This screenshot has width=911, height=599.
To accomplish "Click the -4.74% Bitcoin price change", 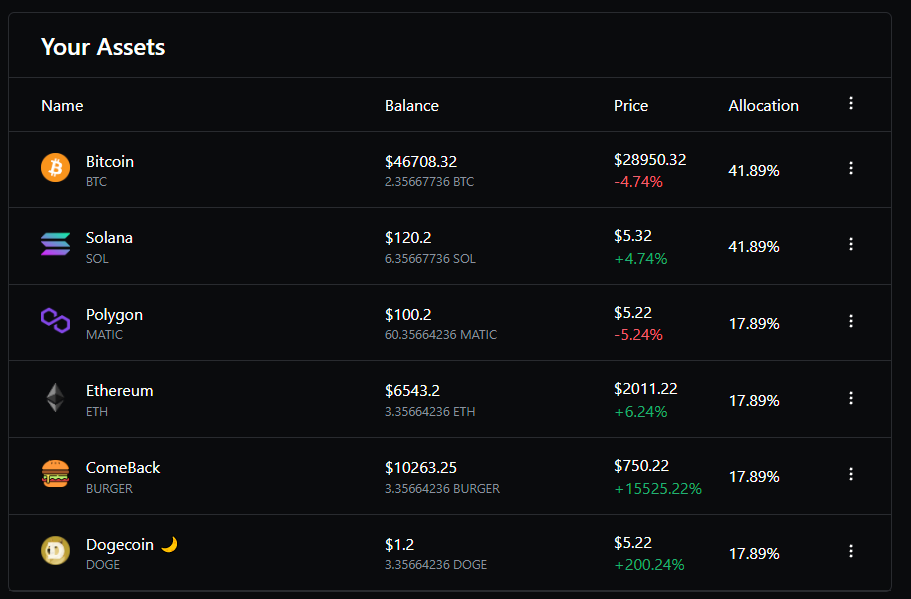I will (639, 182).
